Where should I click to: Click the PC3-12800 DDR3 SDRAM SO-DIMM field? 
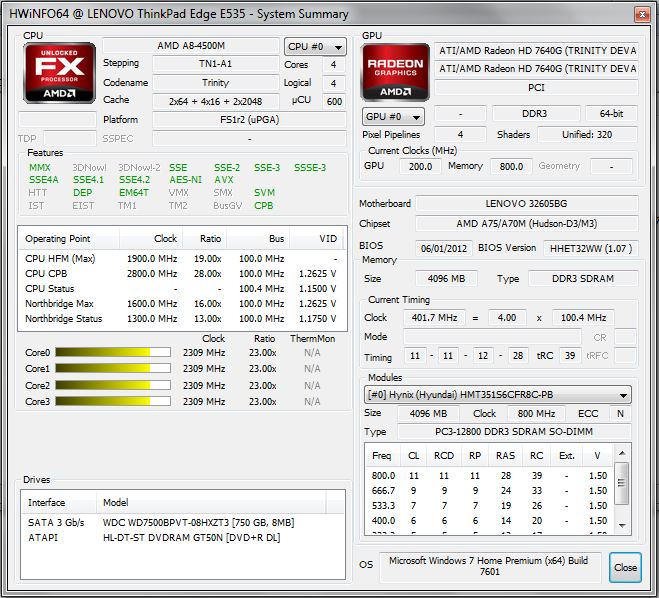514,432
